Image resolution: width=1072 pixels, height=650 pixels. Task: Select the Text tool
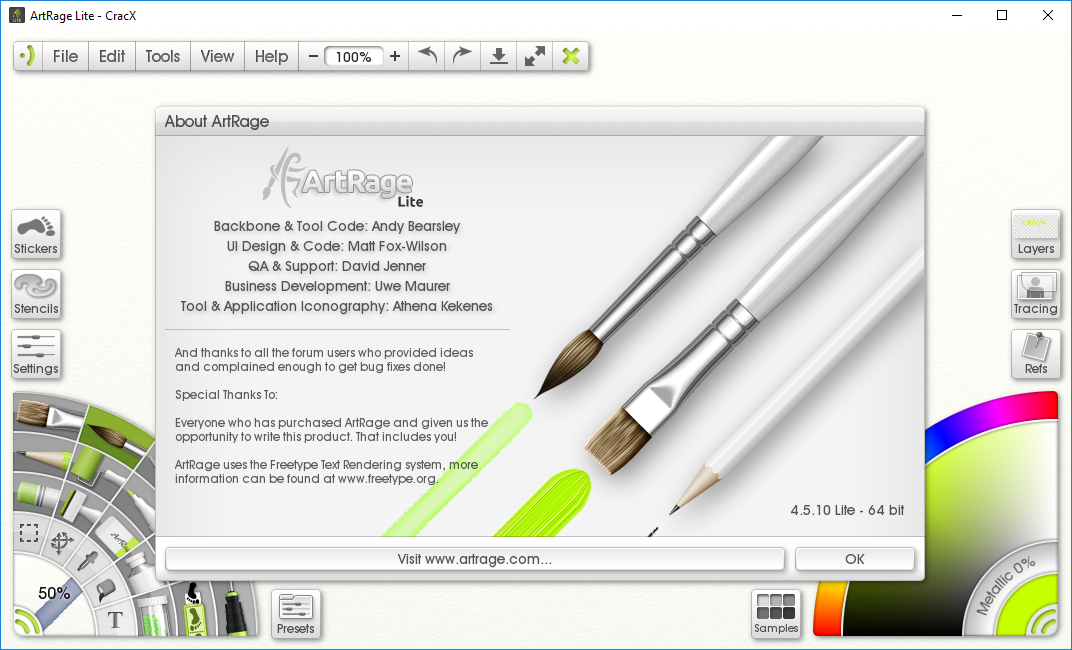coord(115,620)
